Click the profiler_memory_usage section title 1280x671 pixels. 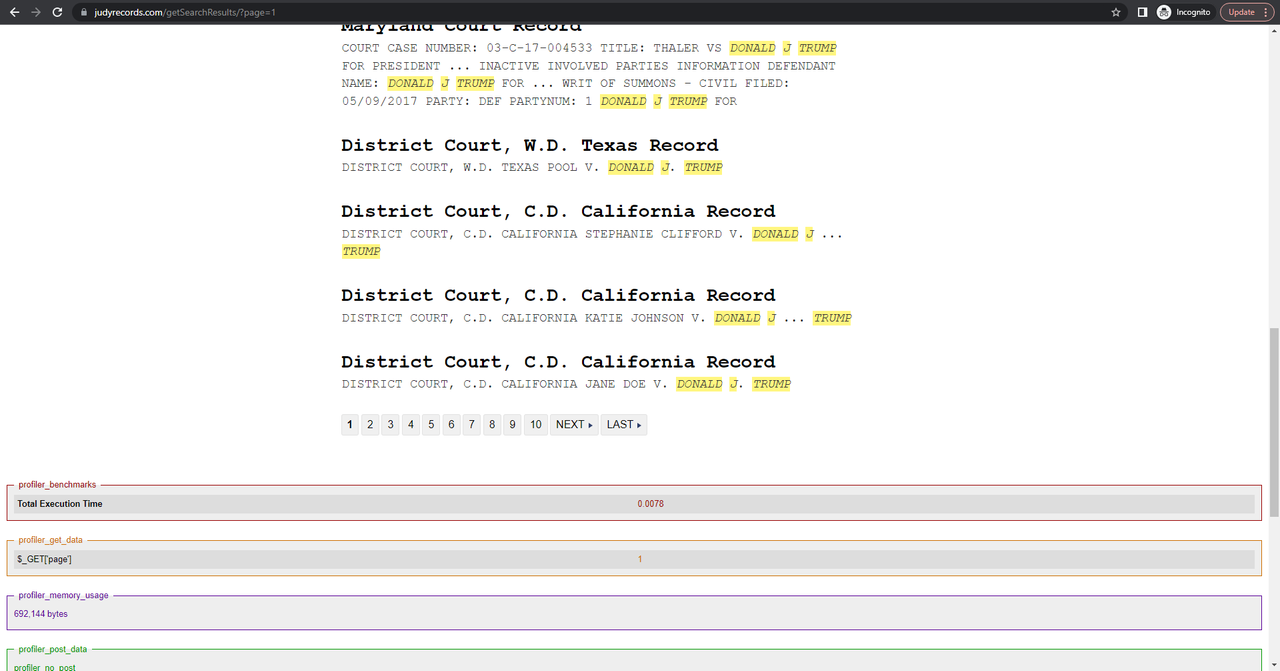pyautogui.click(x=64, y=595)
